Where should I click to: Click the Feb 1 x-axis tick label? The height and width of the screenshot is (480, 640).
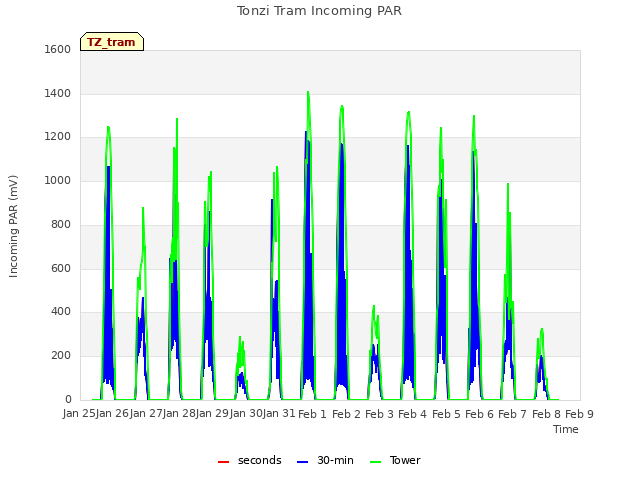312,414
